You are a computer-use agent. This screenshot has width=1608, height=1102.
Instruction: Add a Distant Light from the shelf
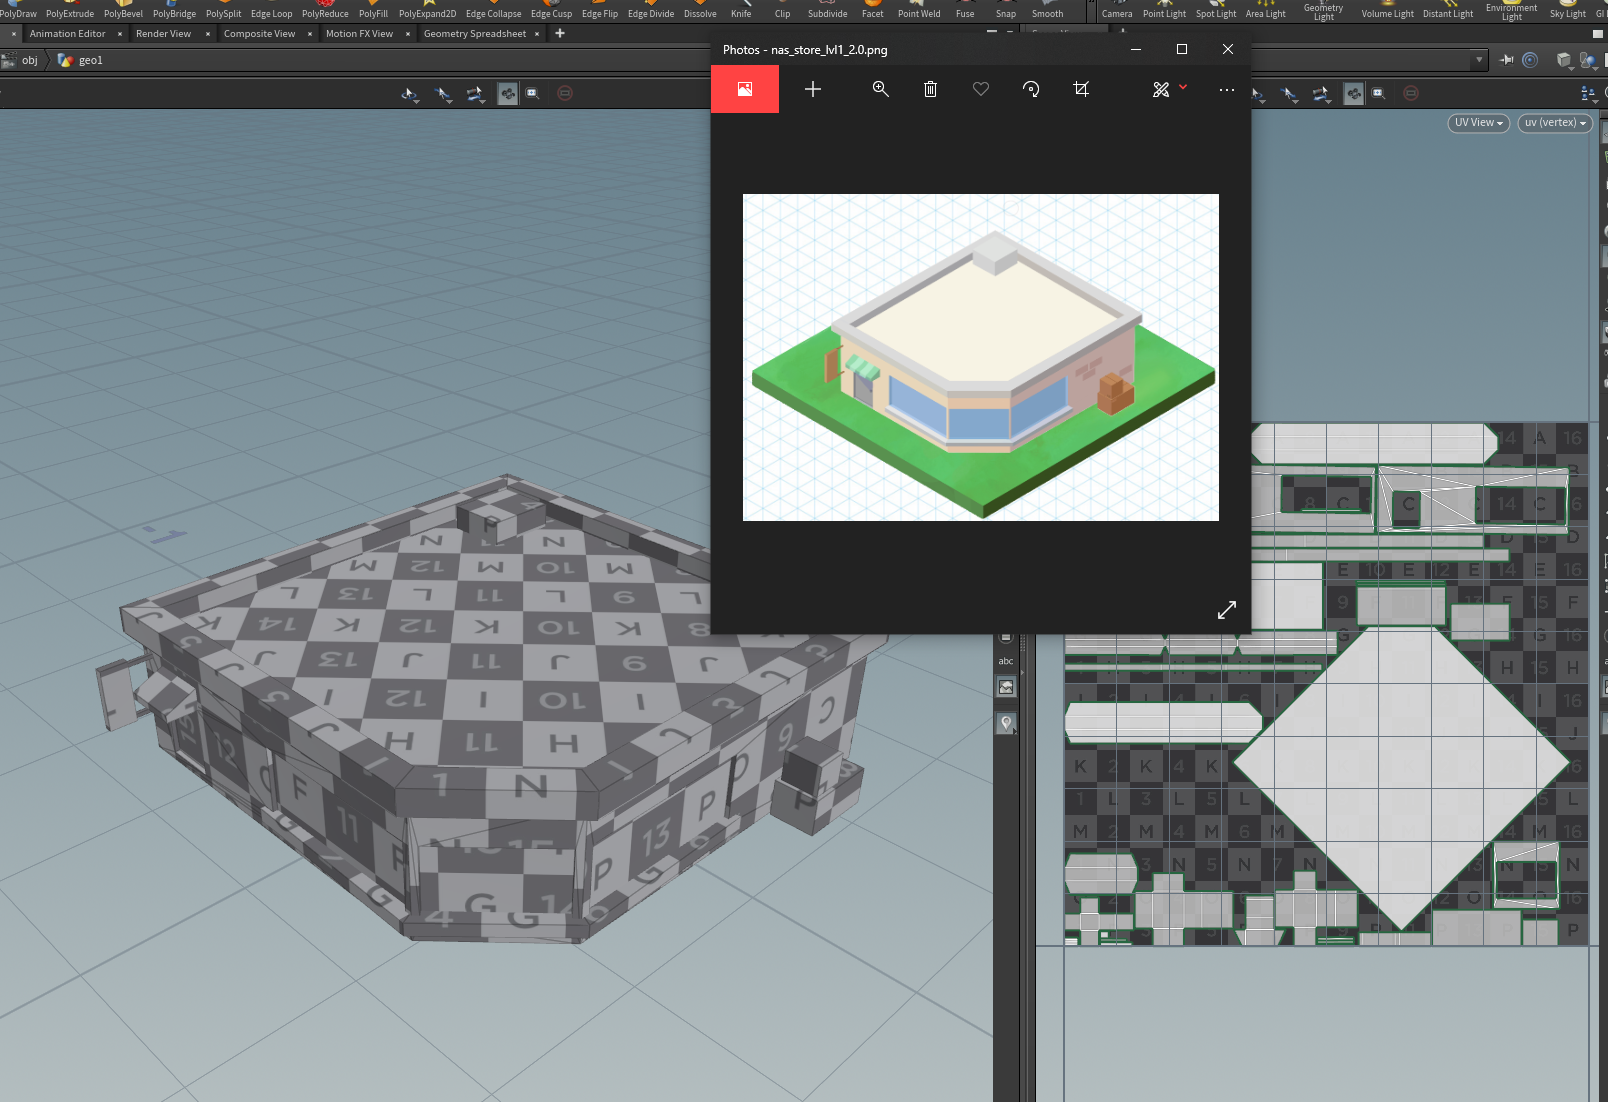[x=1448, y=10]
